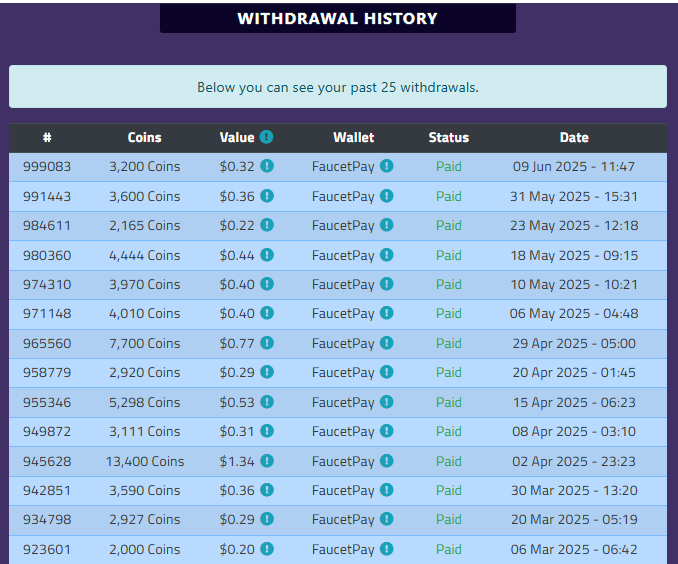Screen dimensions: 678x564
Task: Click value info icon in row 934798
Action: pyautogui.click(x=267, y=519)
